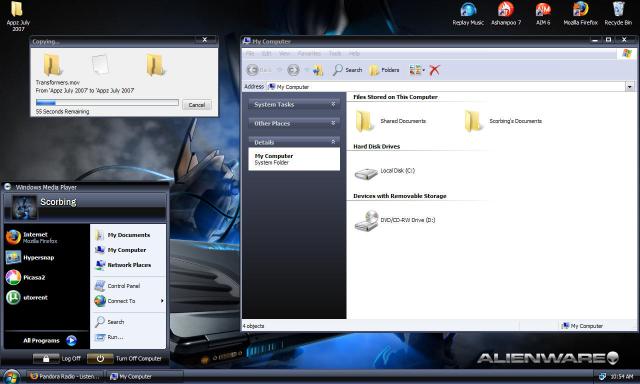Click the red X delete toolbar icon

pos(434,70)
